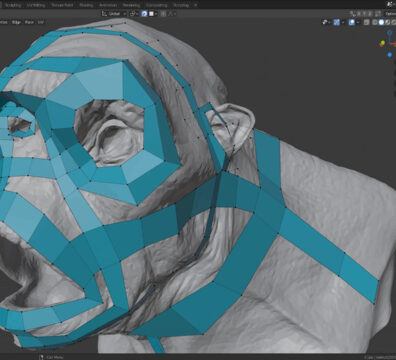
Task: Toggle proportional editing
Action: point(163,14)
